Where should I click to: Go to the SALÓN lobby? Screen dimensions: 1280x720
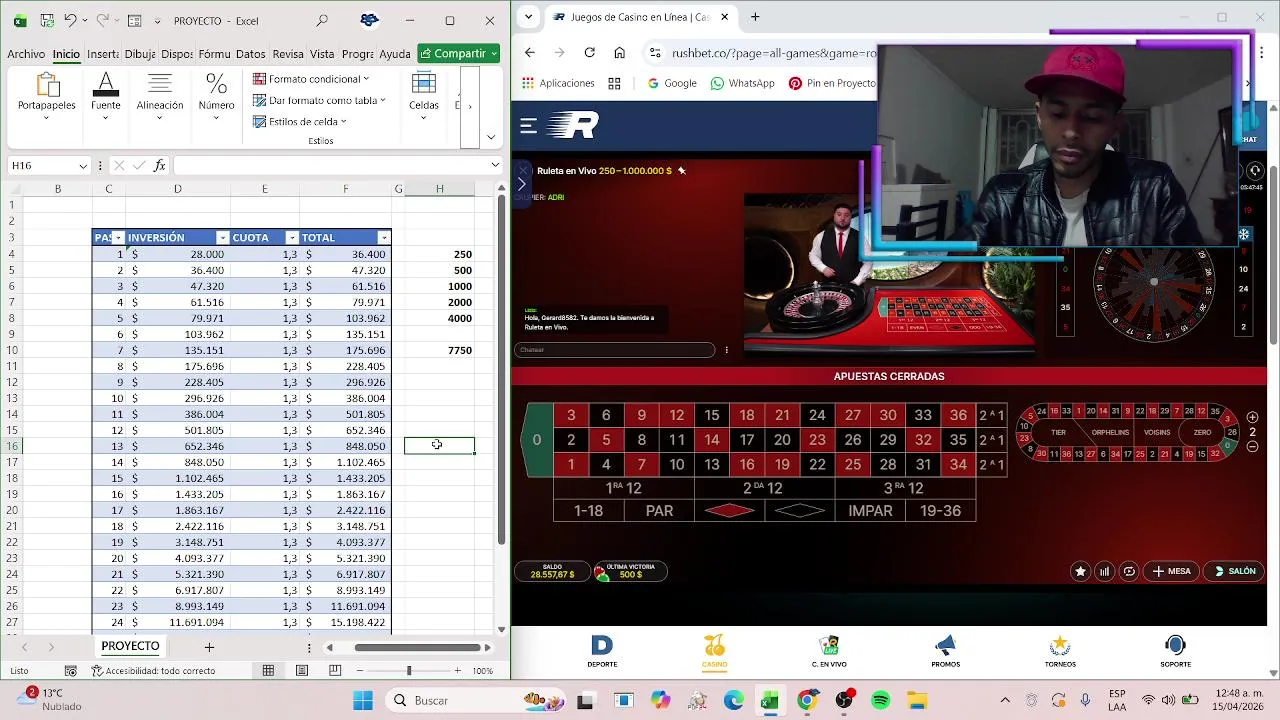pyautogui.click(x=1234, y=571)
